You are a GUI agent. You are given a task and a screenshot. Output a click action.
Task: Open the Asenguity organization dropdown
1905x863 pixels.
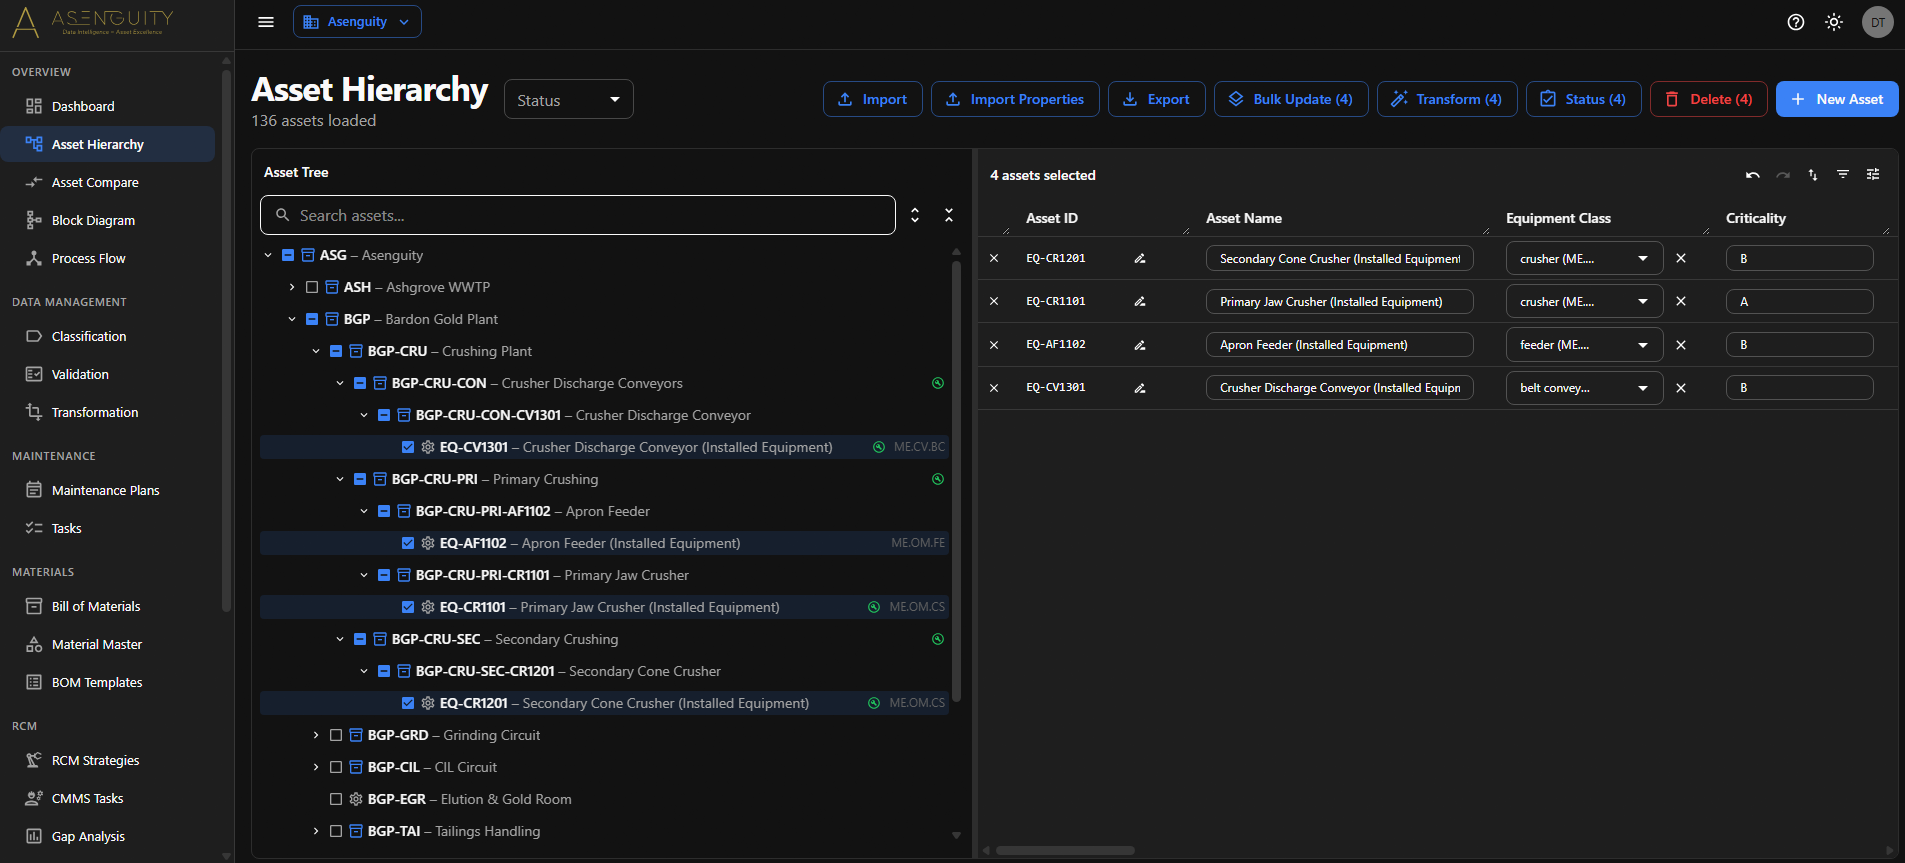click(357, 22)
